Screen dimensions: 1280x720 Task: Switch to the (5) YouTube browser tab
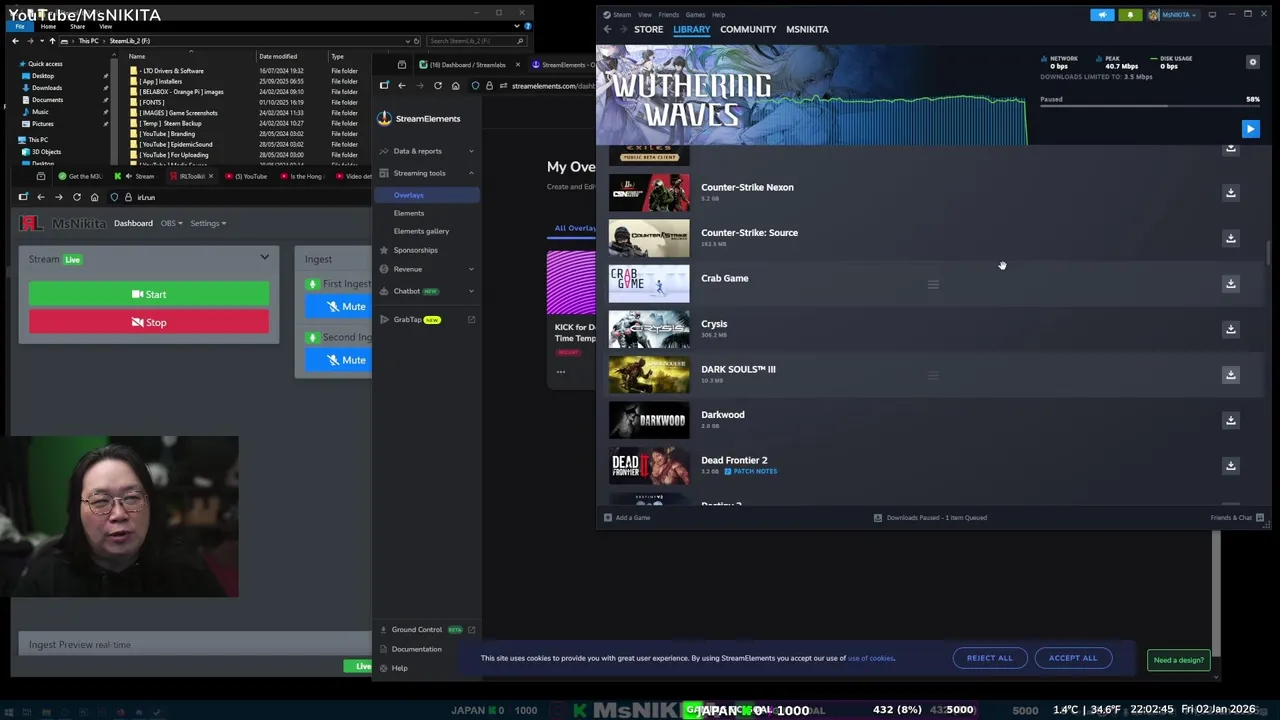click(246, 176)
